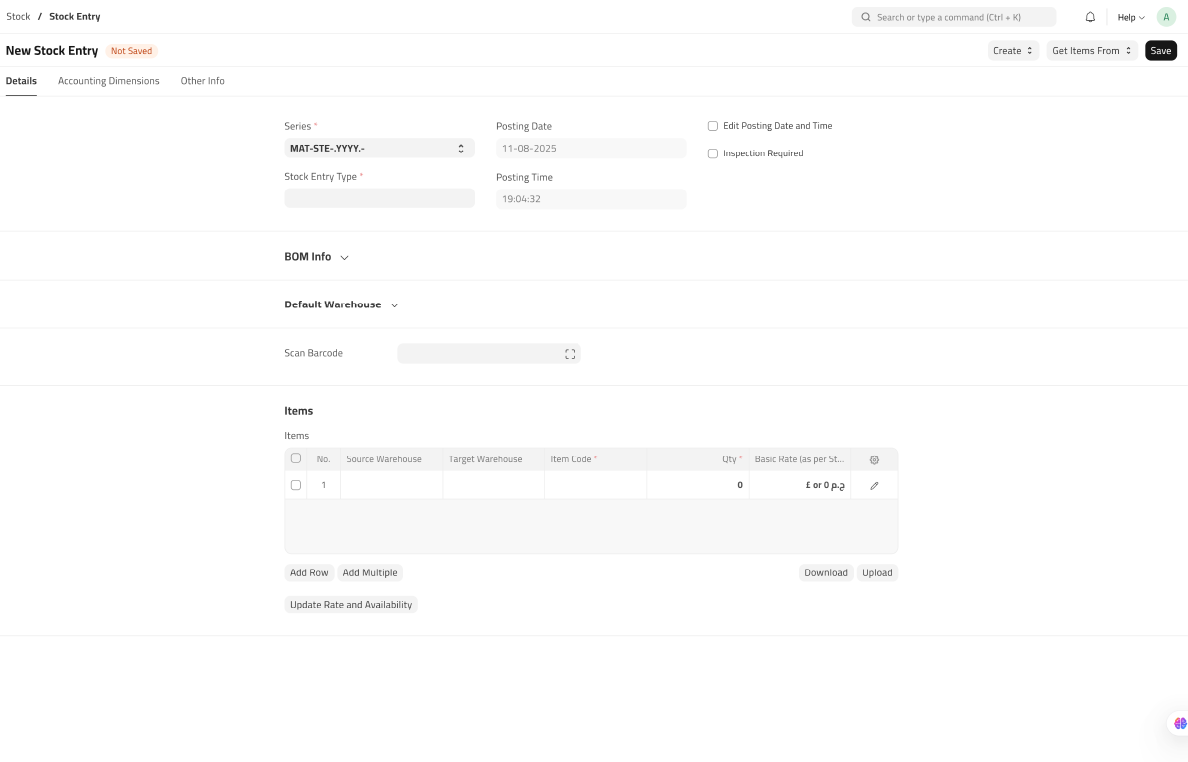Enable Edit Posting Date and Time

pos(713,126)
